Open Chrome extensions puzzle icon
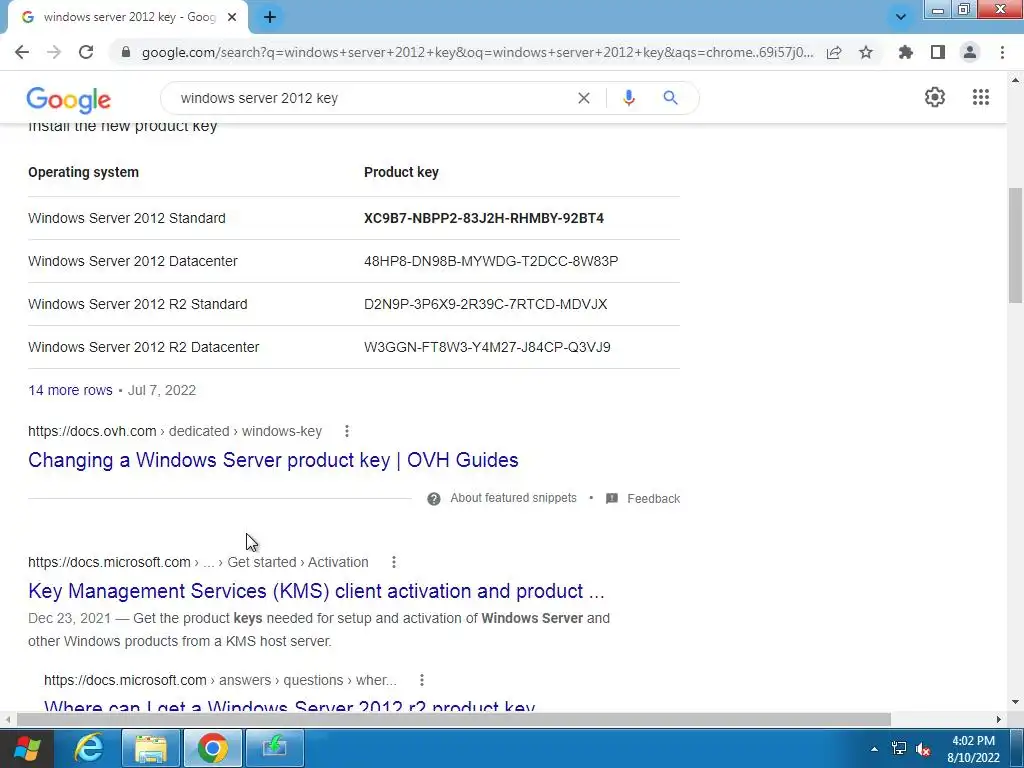1024x768 pixels. tap(906, 52)
